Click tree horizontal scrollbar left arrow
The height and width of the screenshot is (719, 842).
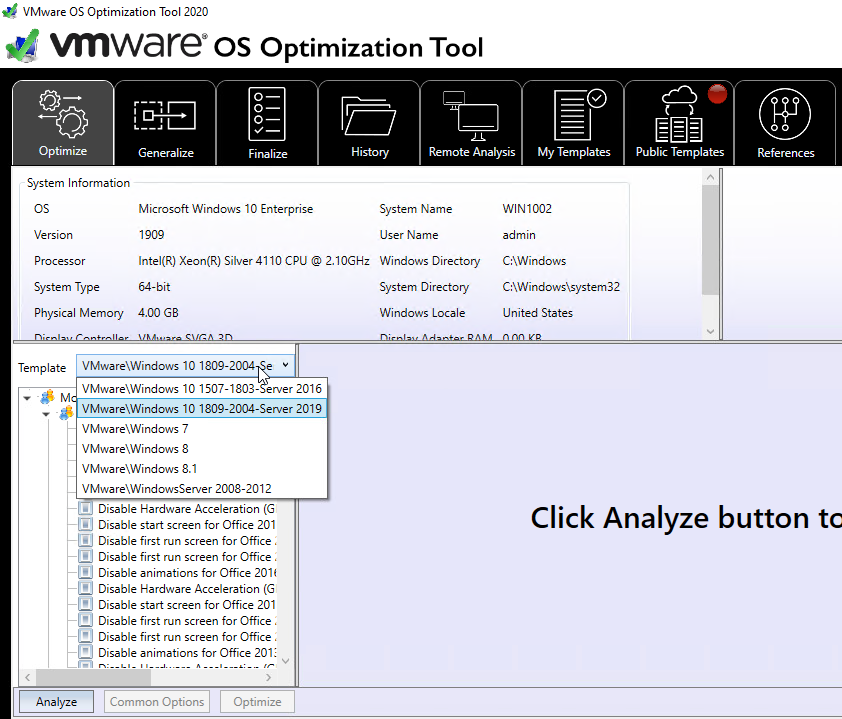pyautogui.click(x=27, y=677)
